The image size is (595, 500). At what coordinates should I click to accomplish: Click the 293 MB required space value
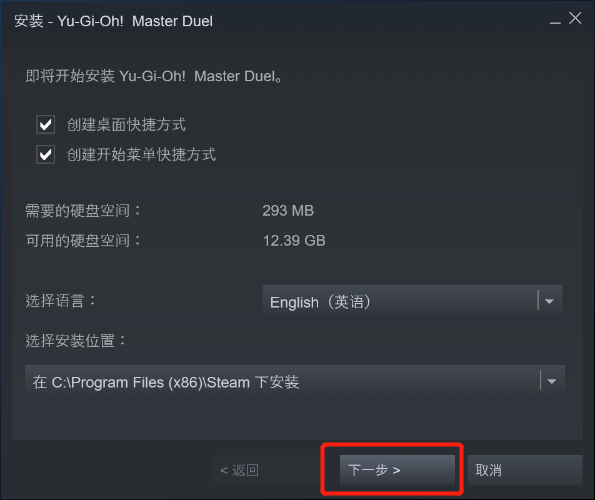coord(288,211)
